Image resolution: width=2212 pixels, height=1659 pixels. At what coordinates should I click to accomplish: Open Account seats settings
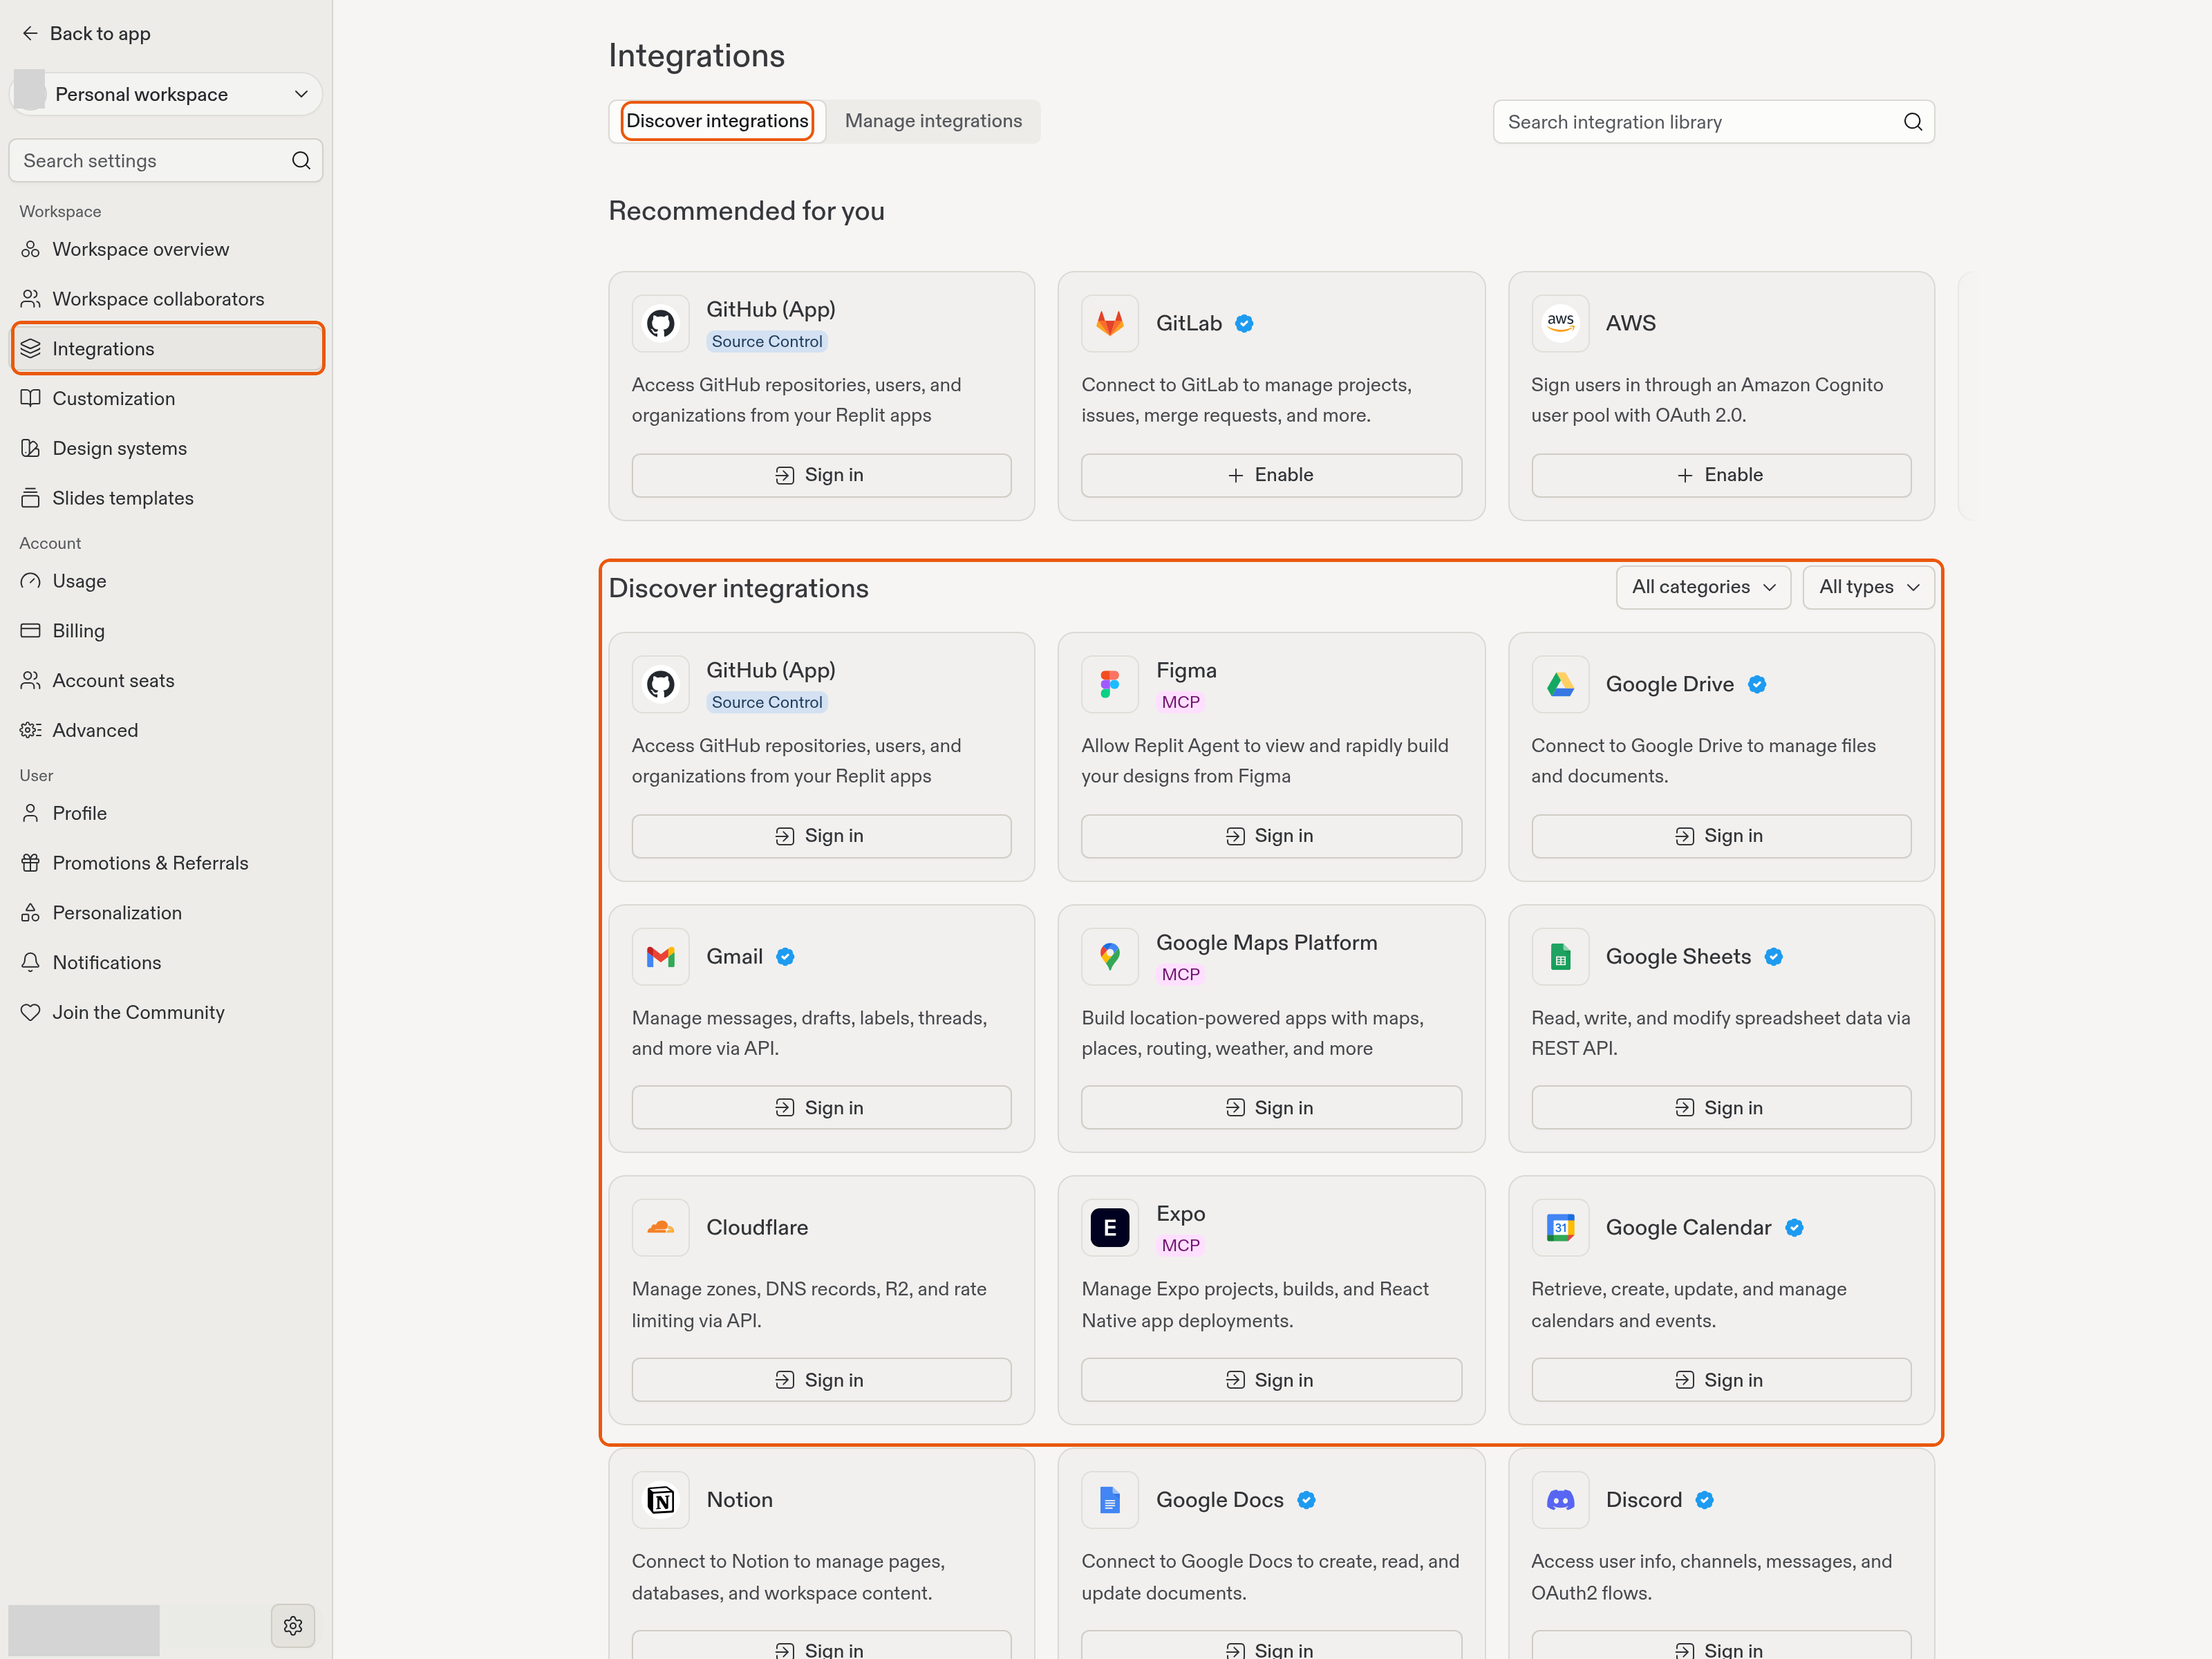point(166,680)
